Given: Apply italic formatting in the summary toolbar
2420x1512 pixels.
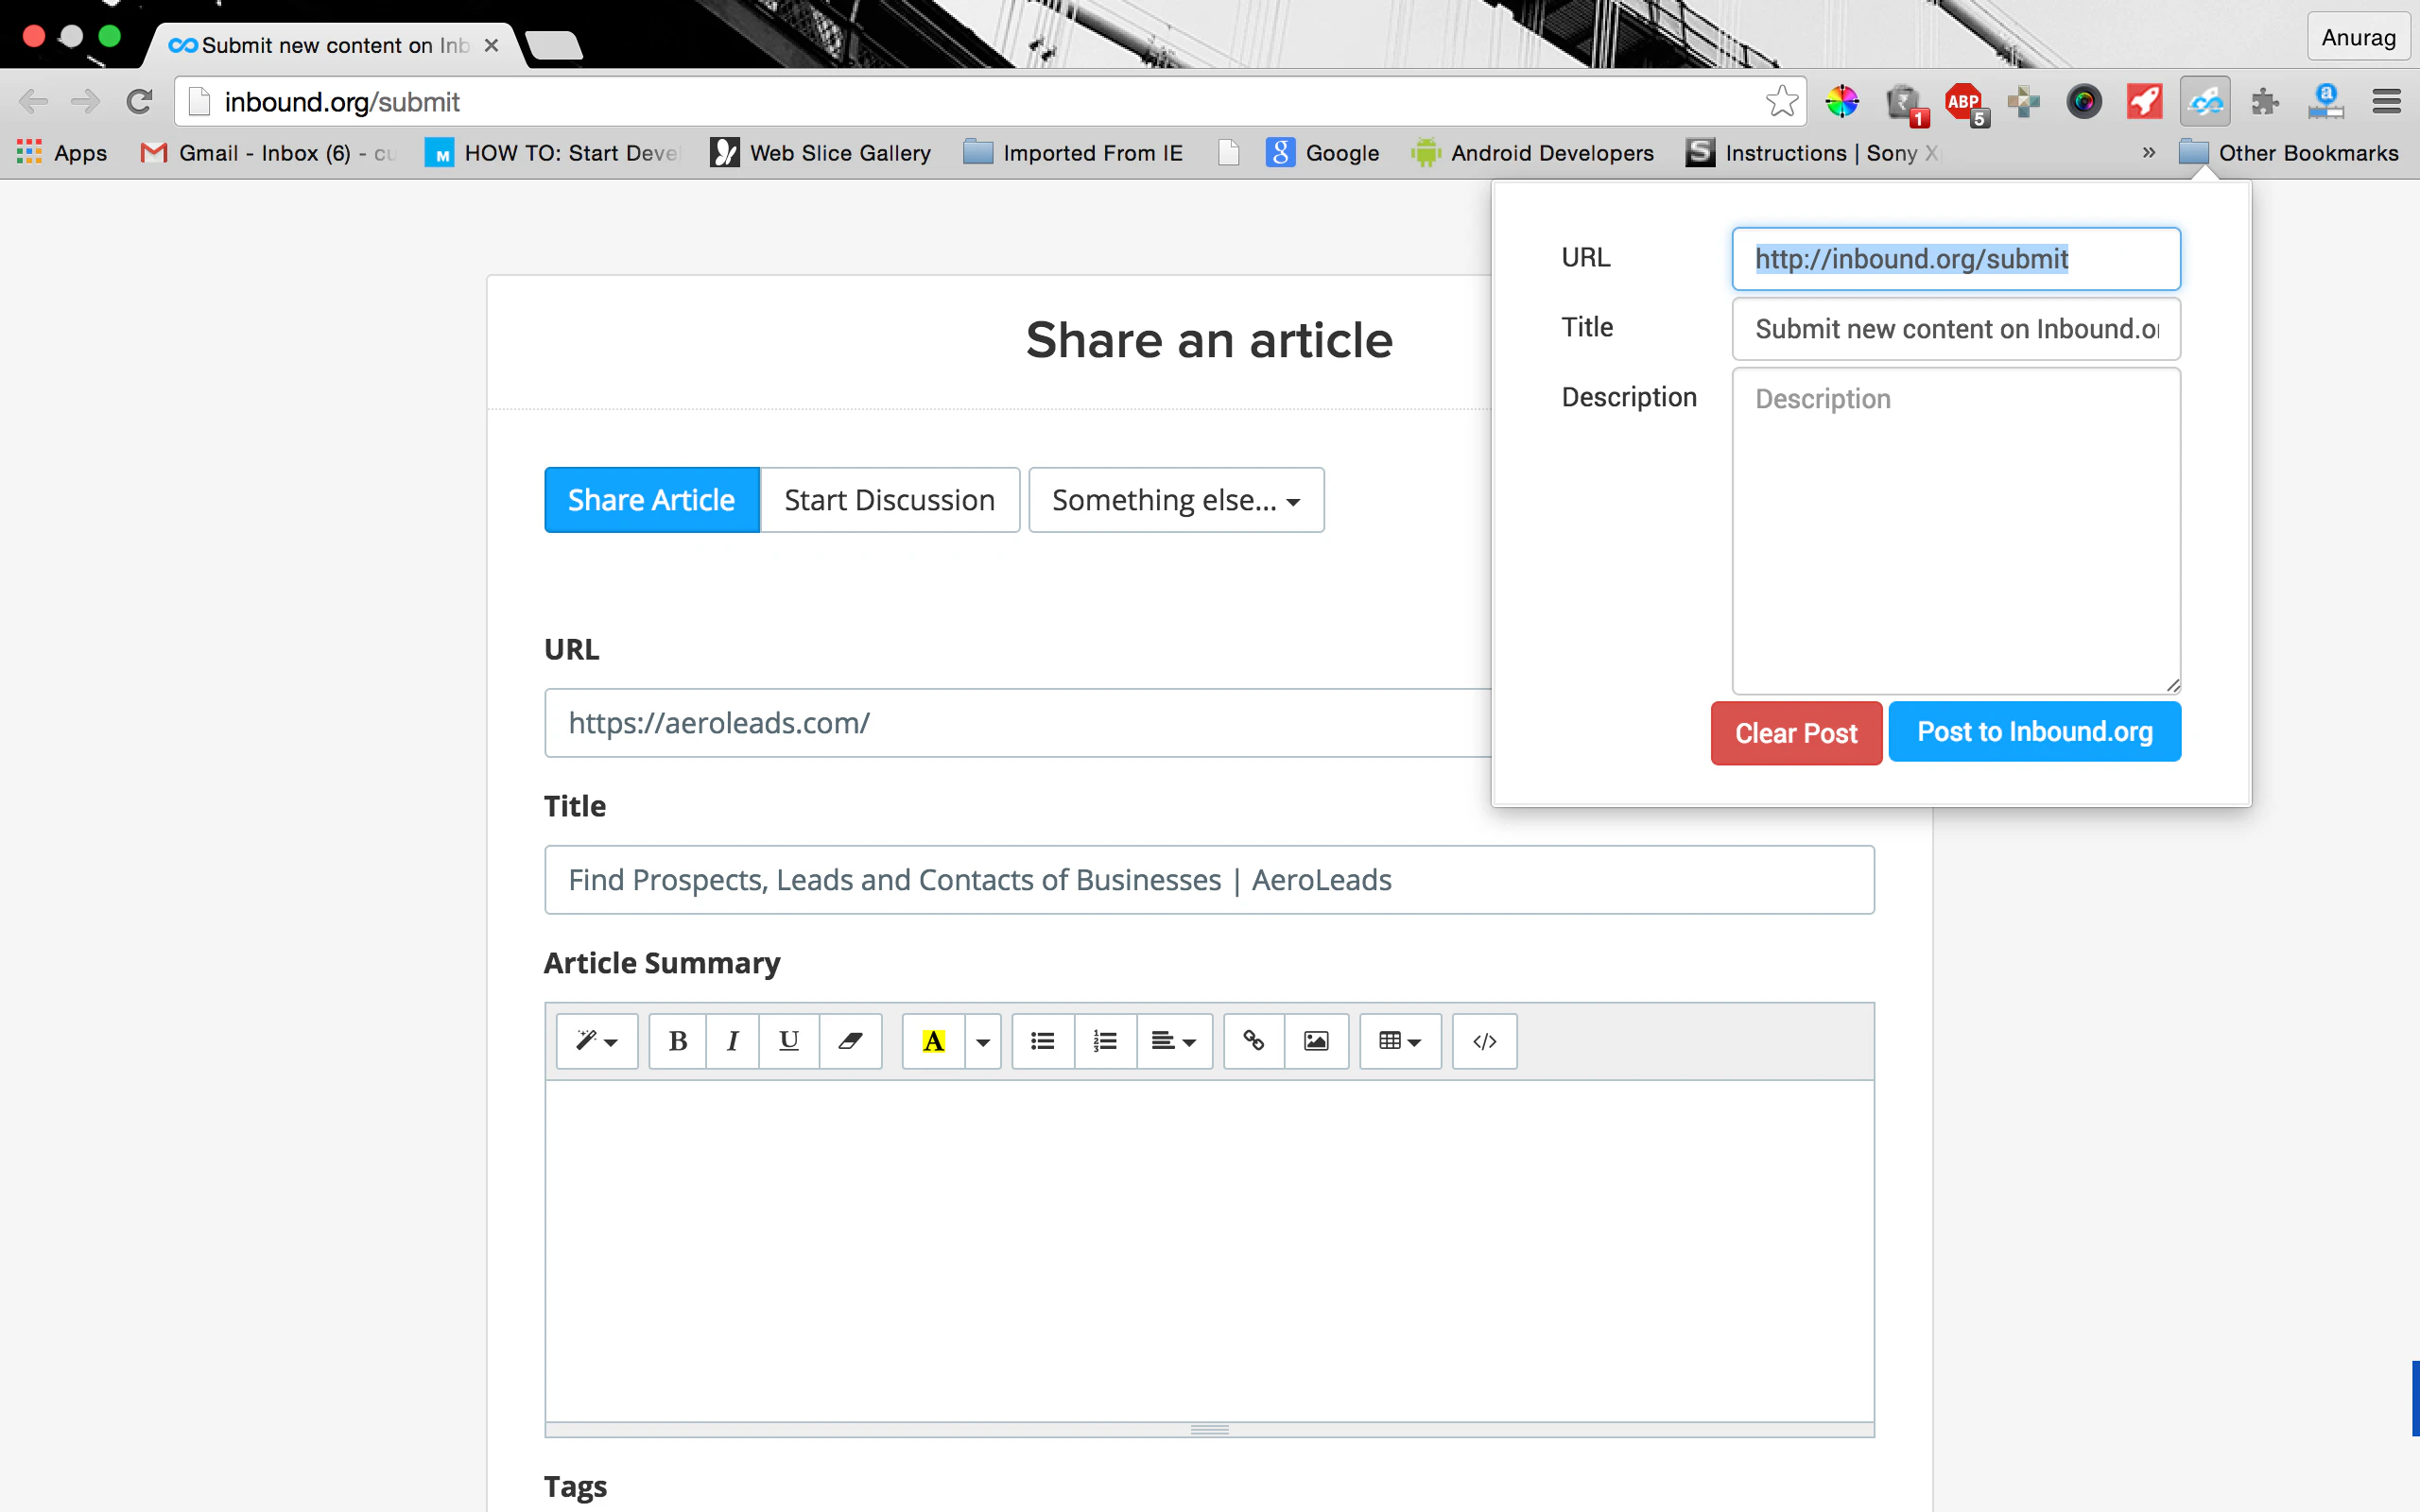Looking at the screenshot, I should coord(733,1041).
